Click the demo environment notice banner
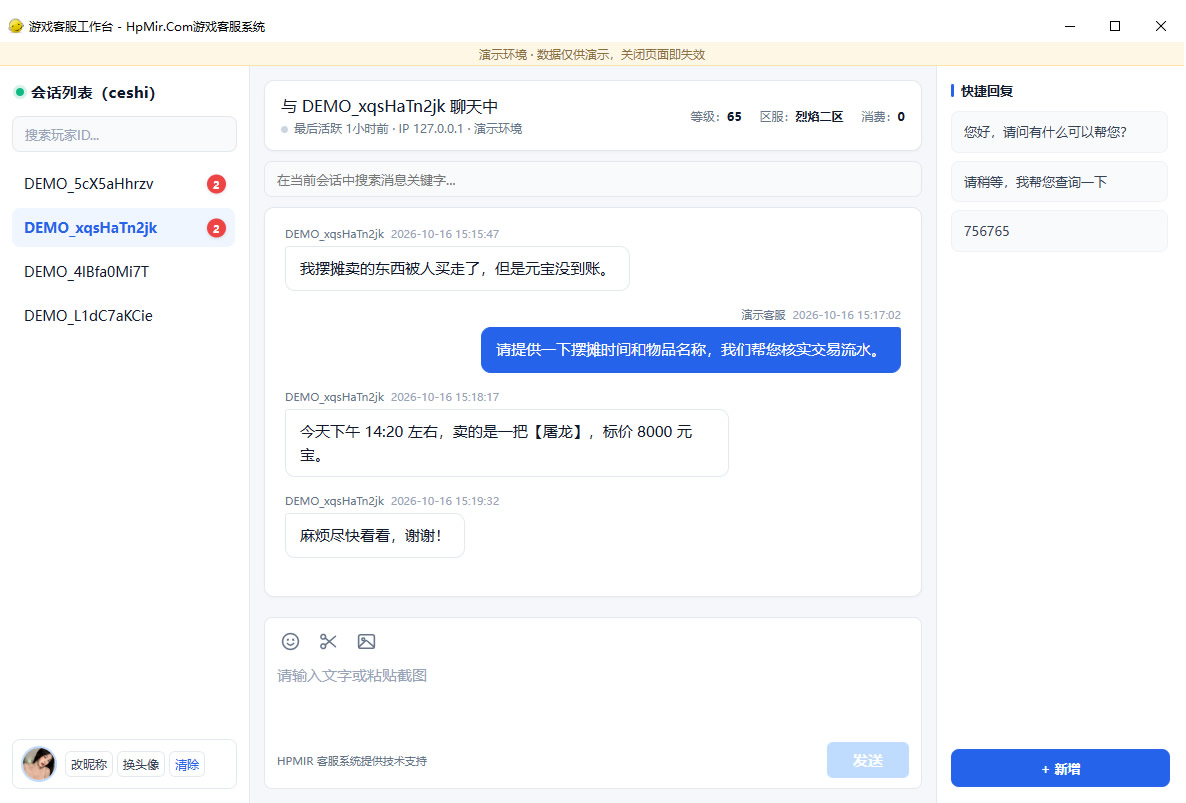Image resolution: width=1186 pixels, height=803 pixels. pos(592,54)
